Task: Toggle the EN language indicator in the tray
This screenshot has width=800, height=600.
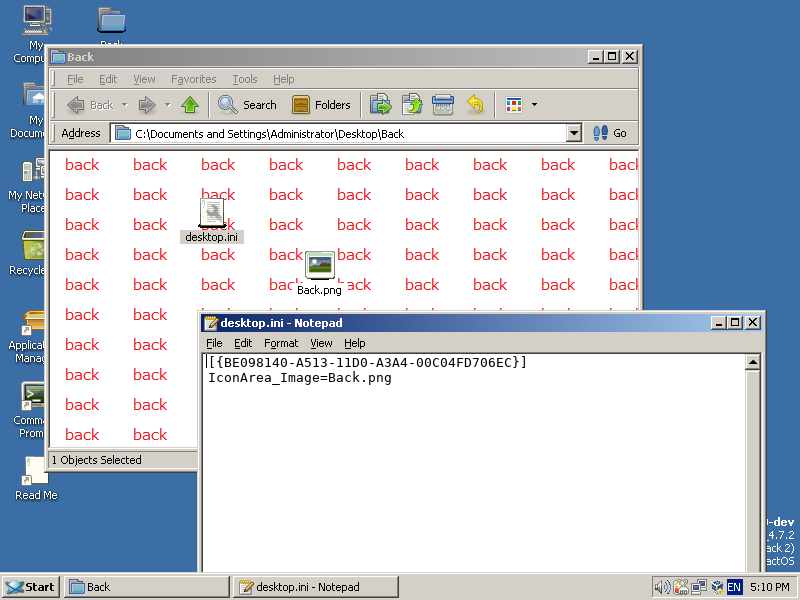Action: pos(736,587)
